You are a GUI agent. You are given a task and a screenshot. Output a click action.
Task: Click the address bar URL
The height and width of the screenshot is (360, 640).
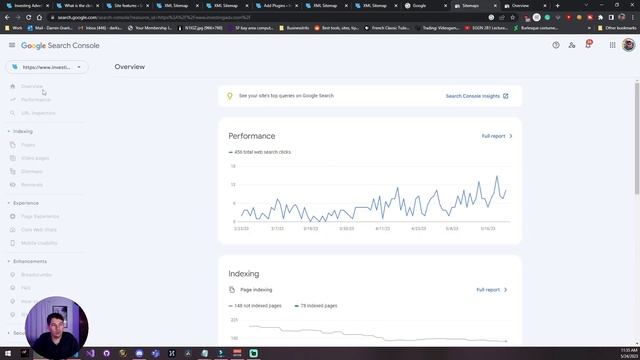click(154, 18)
